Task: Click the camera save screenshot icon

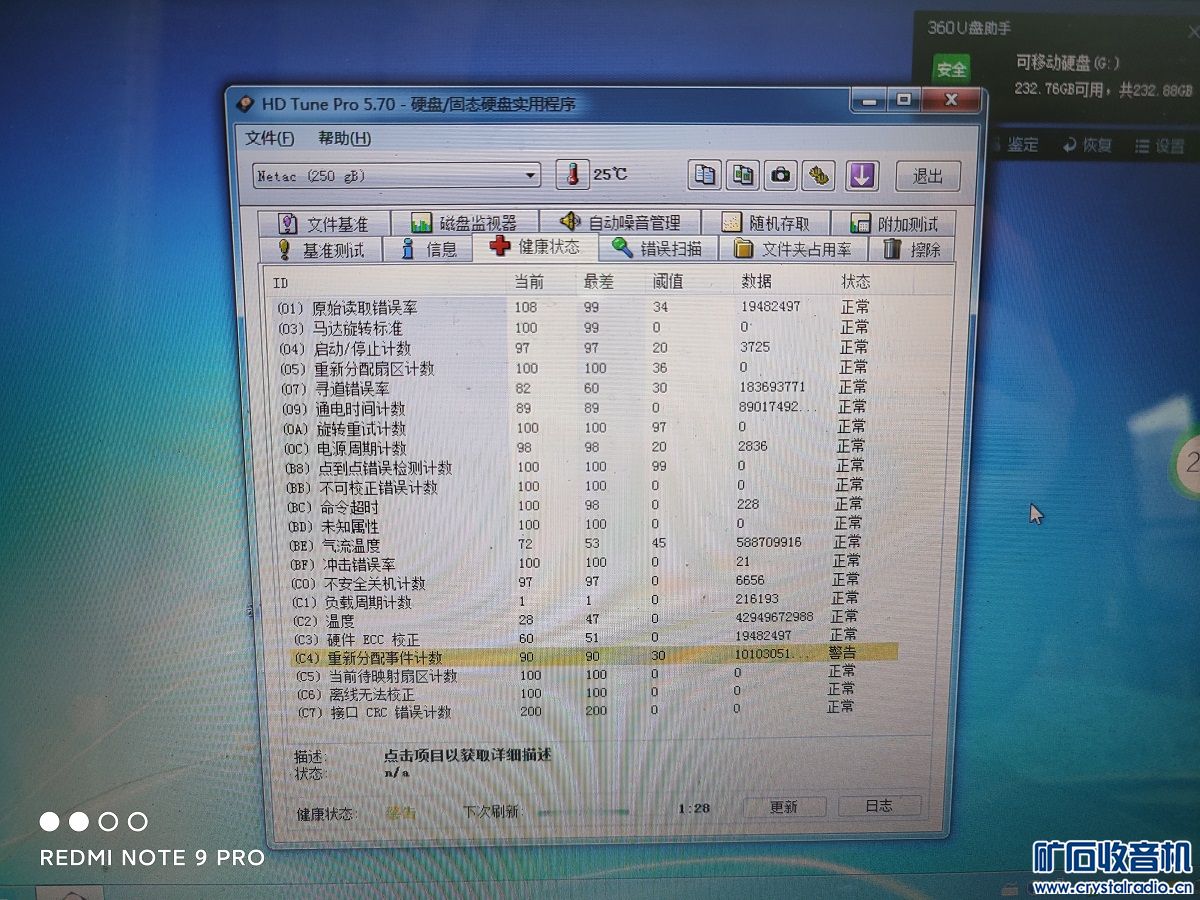Action: tap(781, 175)
